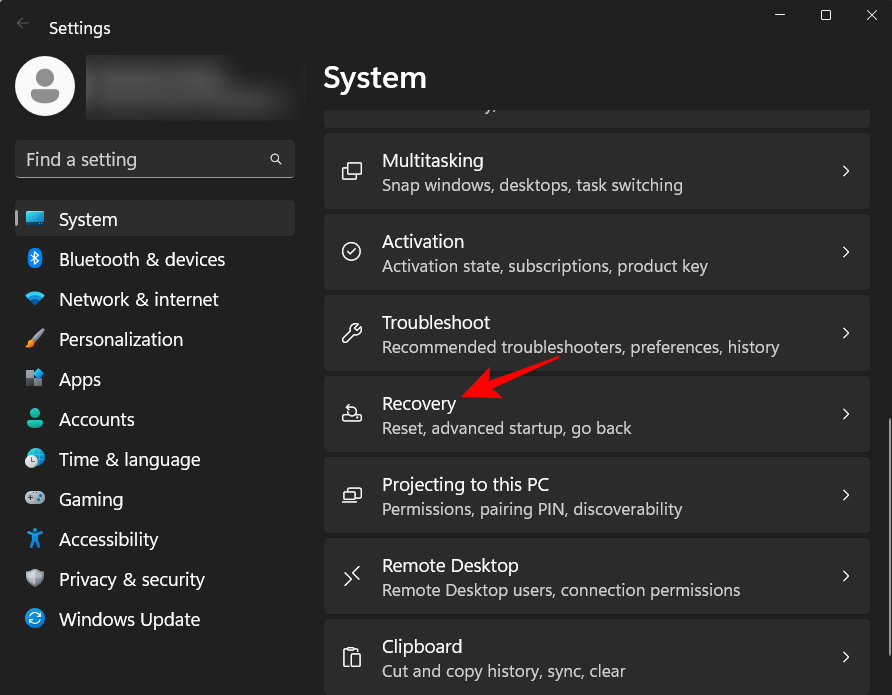
Task: Click the back arrow button
Action: point(22,22)
